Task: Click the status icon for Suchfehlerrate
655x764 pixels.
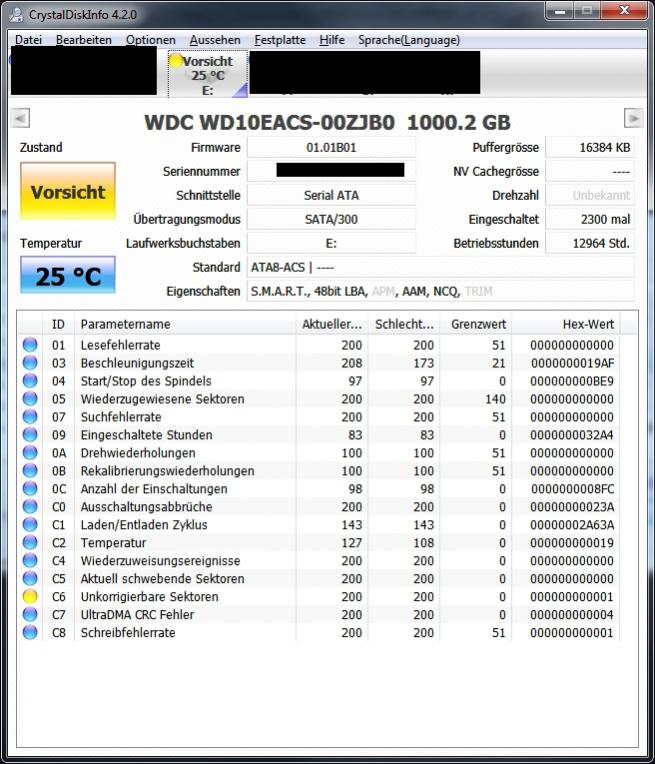Action: tap(30, 417)
